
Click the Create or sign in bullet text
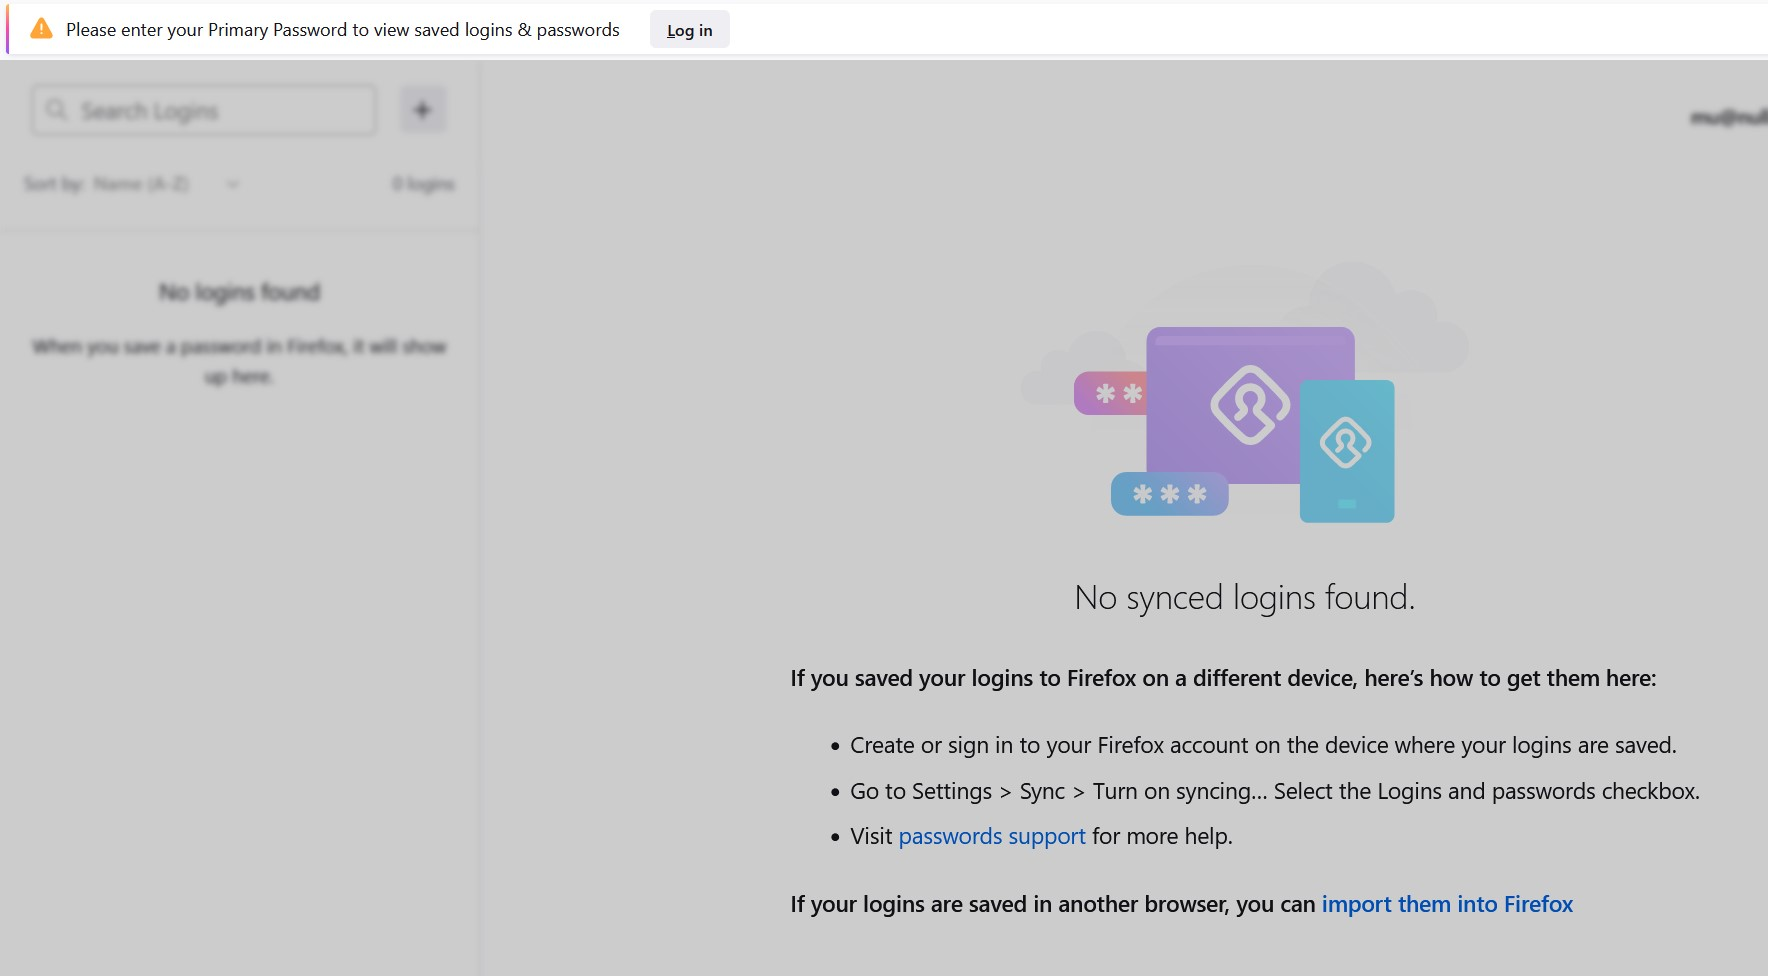(1263, 745)
